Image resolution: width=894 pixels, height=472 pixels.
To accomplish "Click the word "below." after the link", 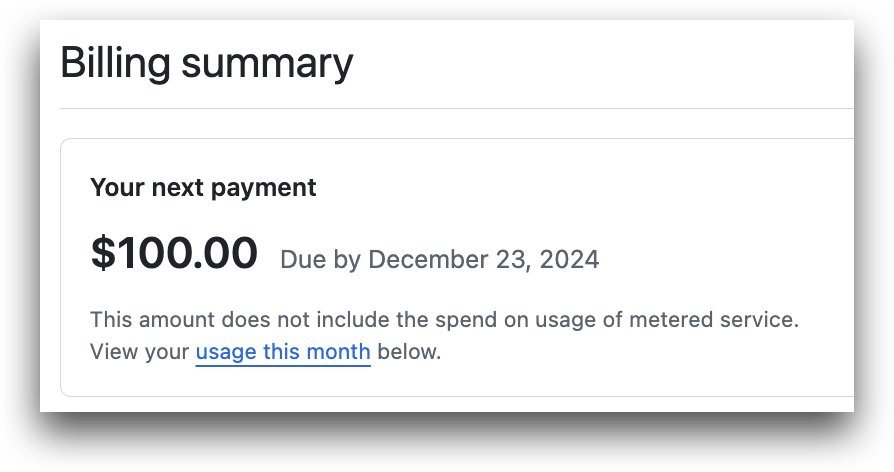I will pos(409,352).
